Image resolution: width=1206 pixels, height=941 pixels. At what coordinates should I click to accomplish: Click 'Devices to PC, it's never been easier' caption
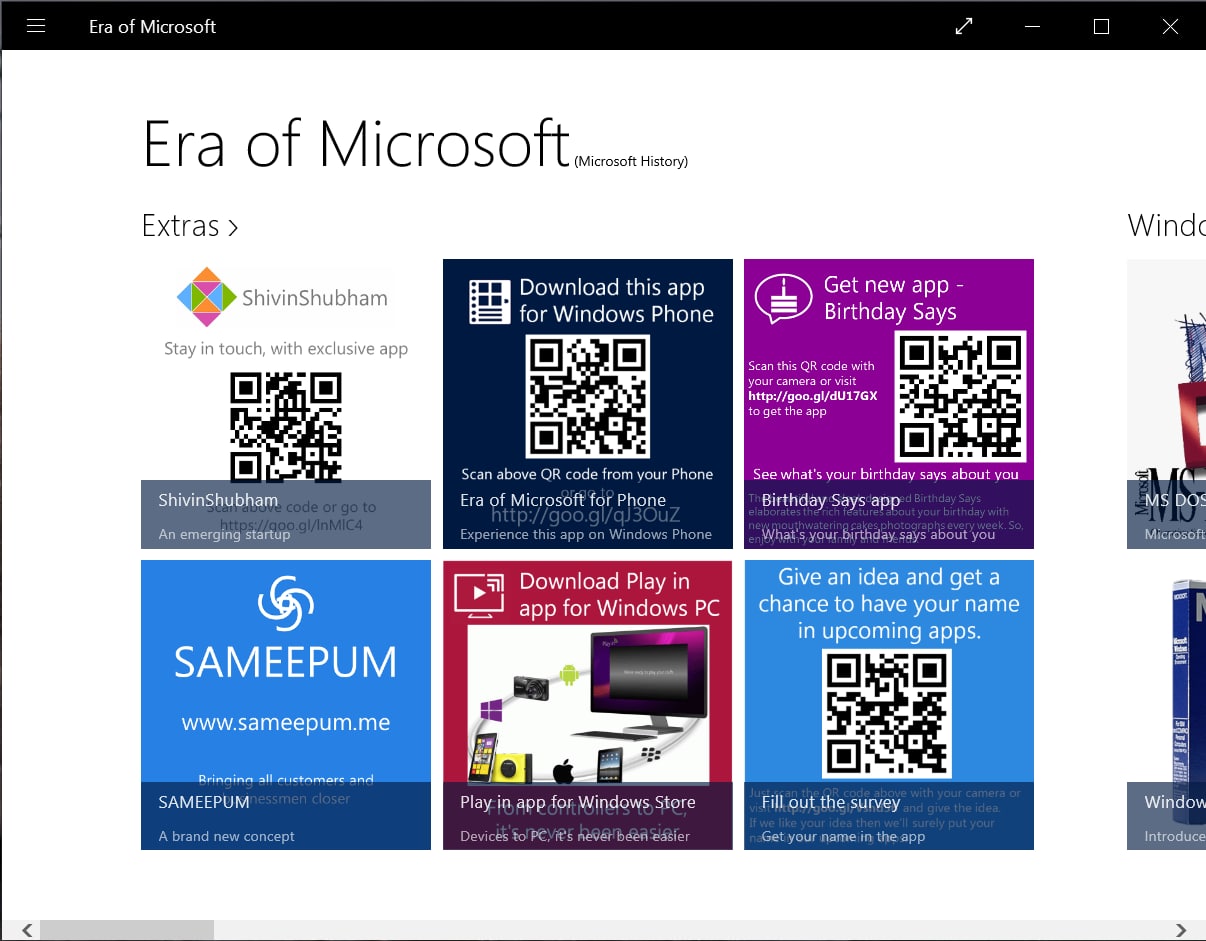click(575, 836)
